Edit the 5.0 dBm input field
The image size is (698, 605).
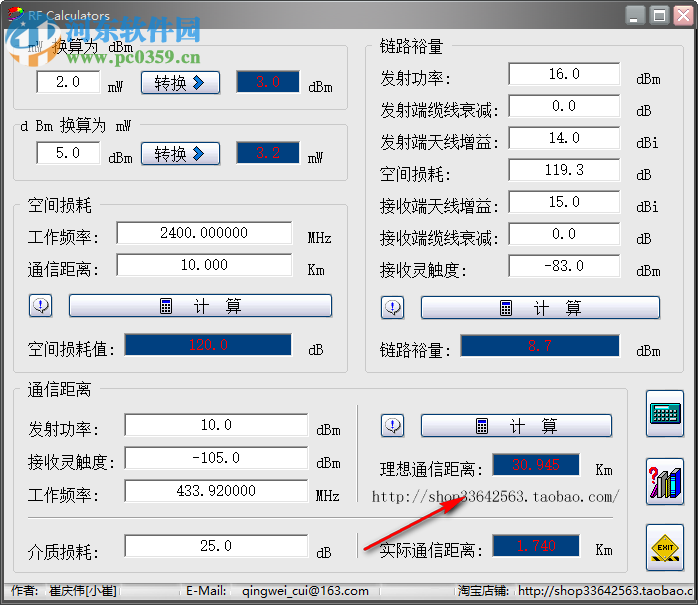[x=68, y=153]
